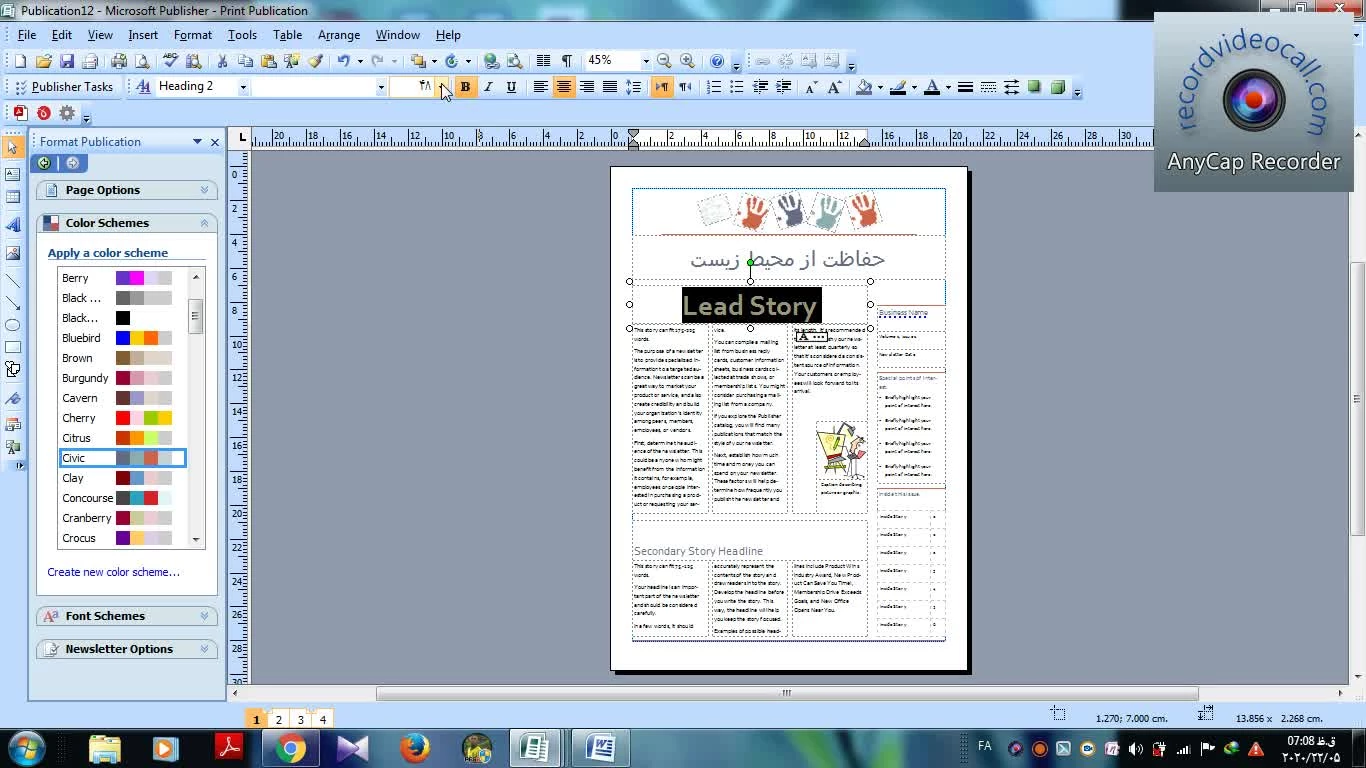1366x768 pixels.
Task: Select the Oval shape tool
Action: tap(13, 325)
